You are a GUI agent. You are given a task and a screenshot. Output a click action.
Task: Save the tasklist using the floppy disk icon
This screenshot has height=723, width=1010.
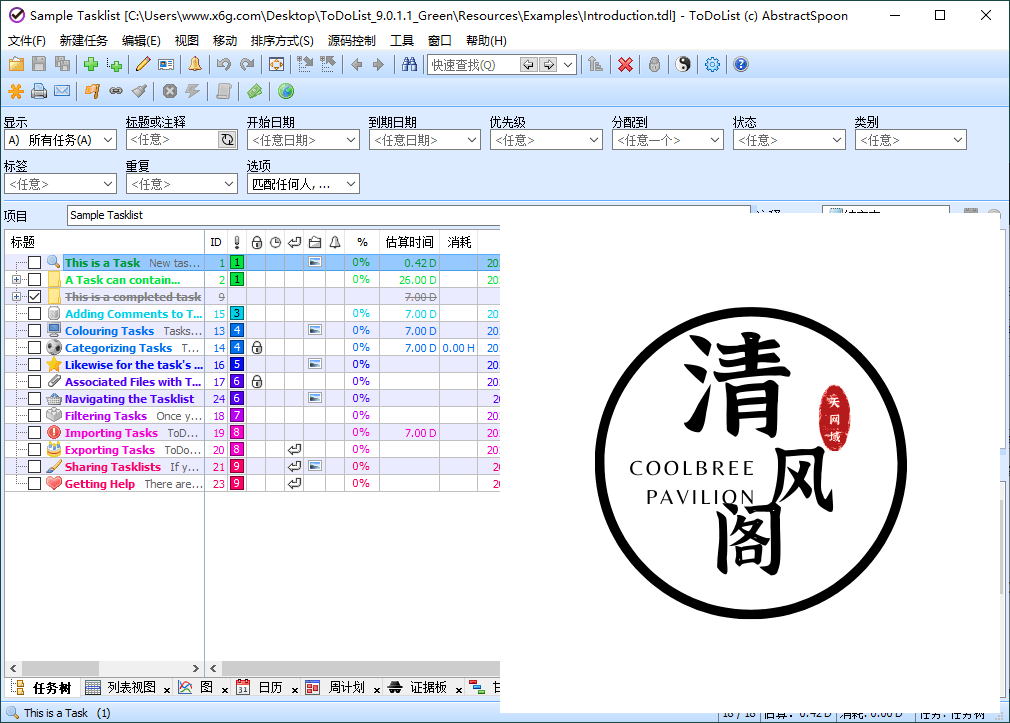click(39, 64)
